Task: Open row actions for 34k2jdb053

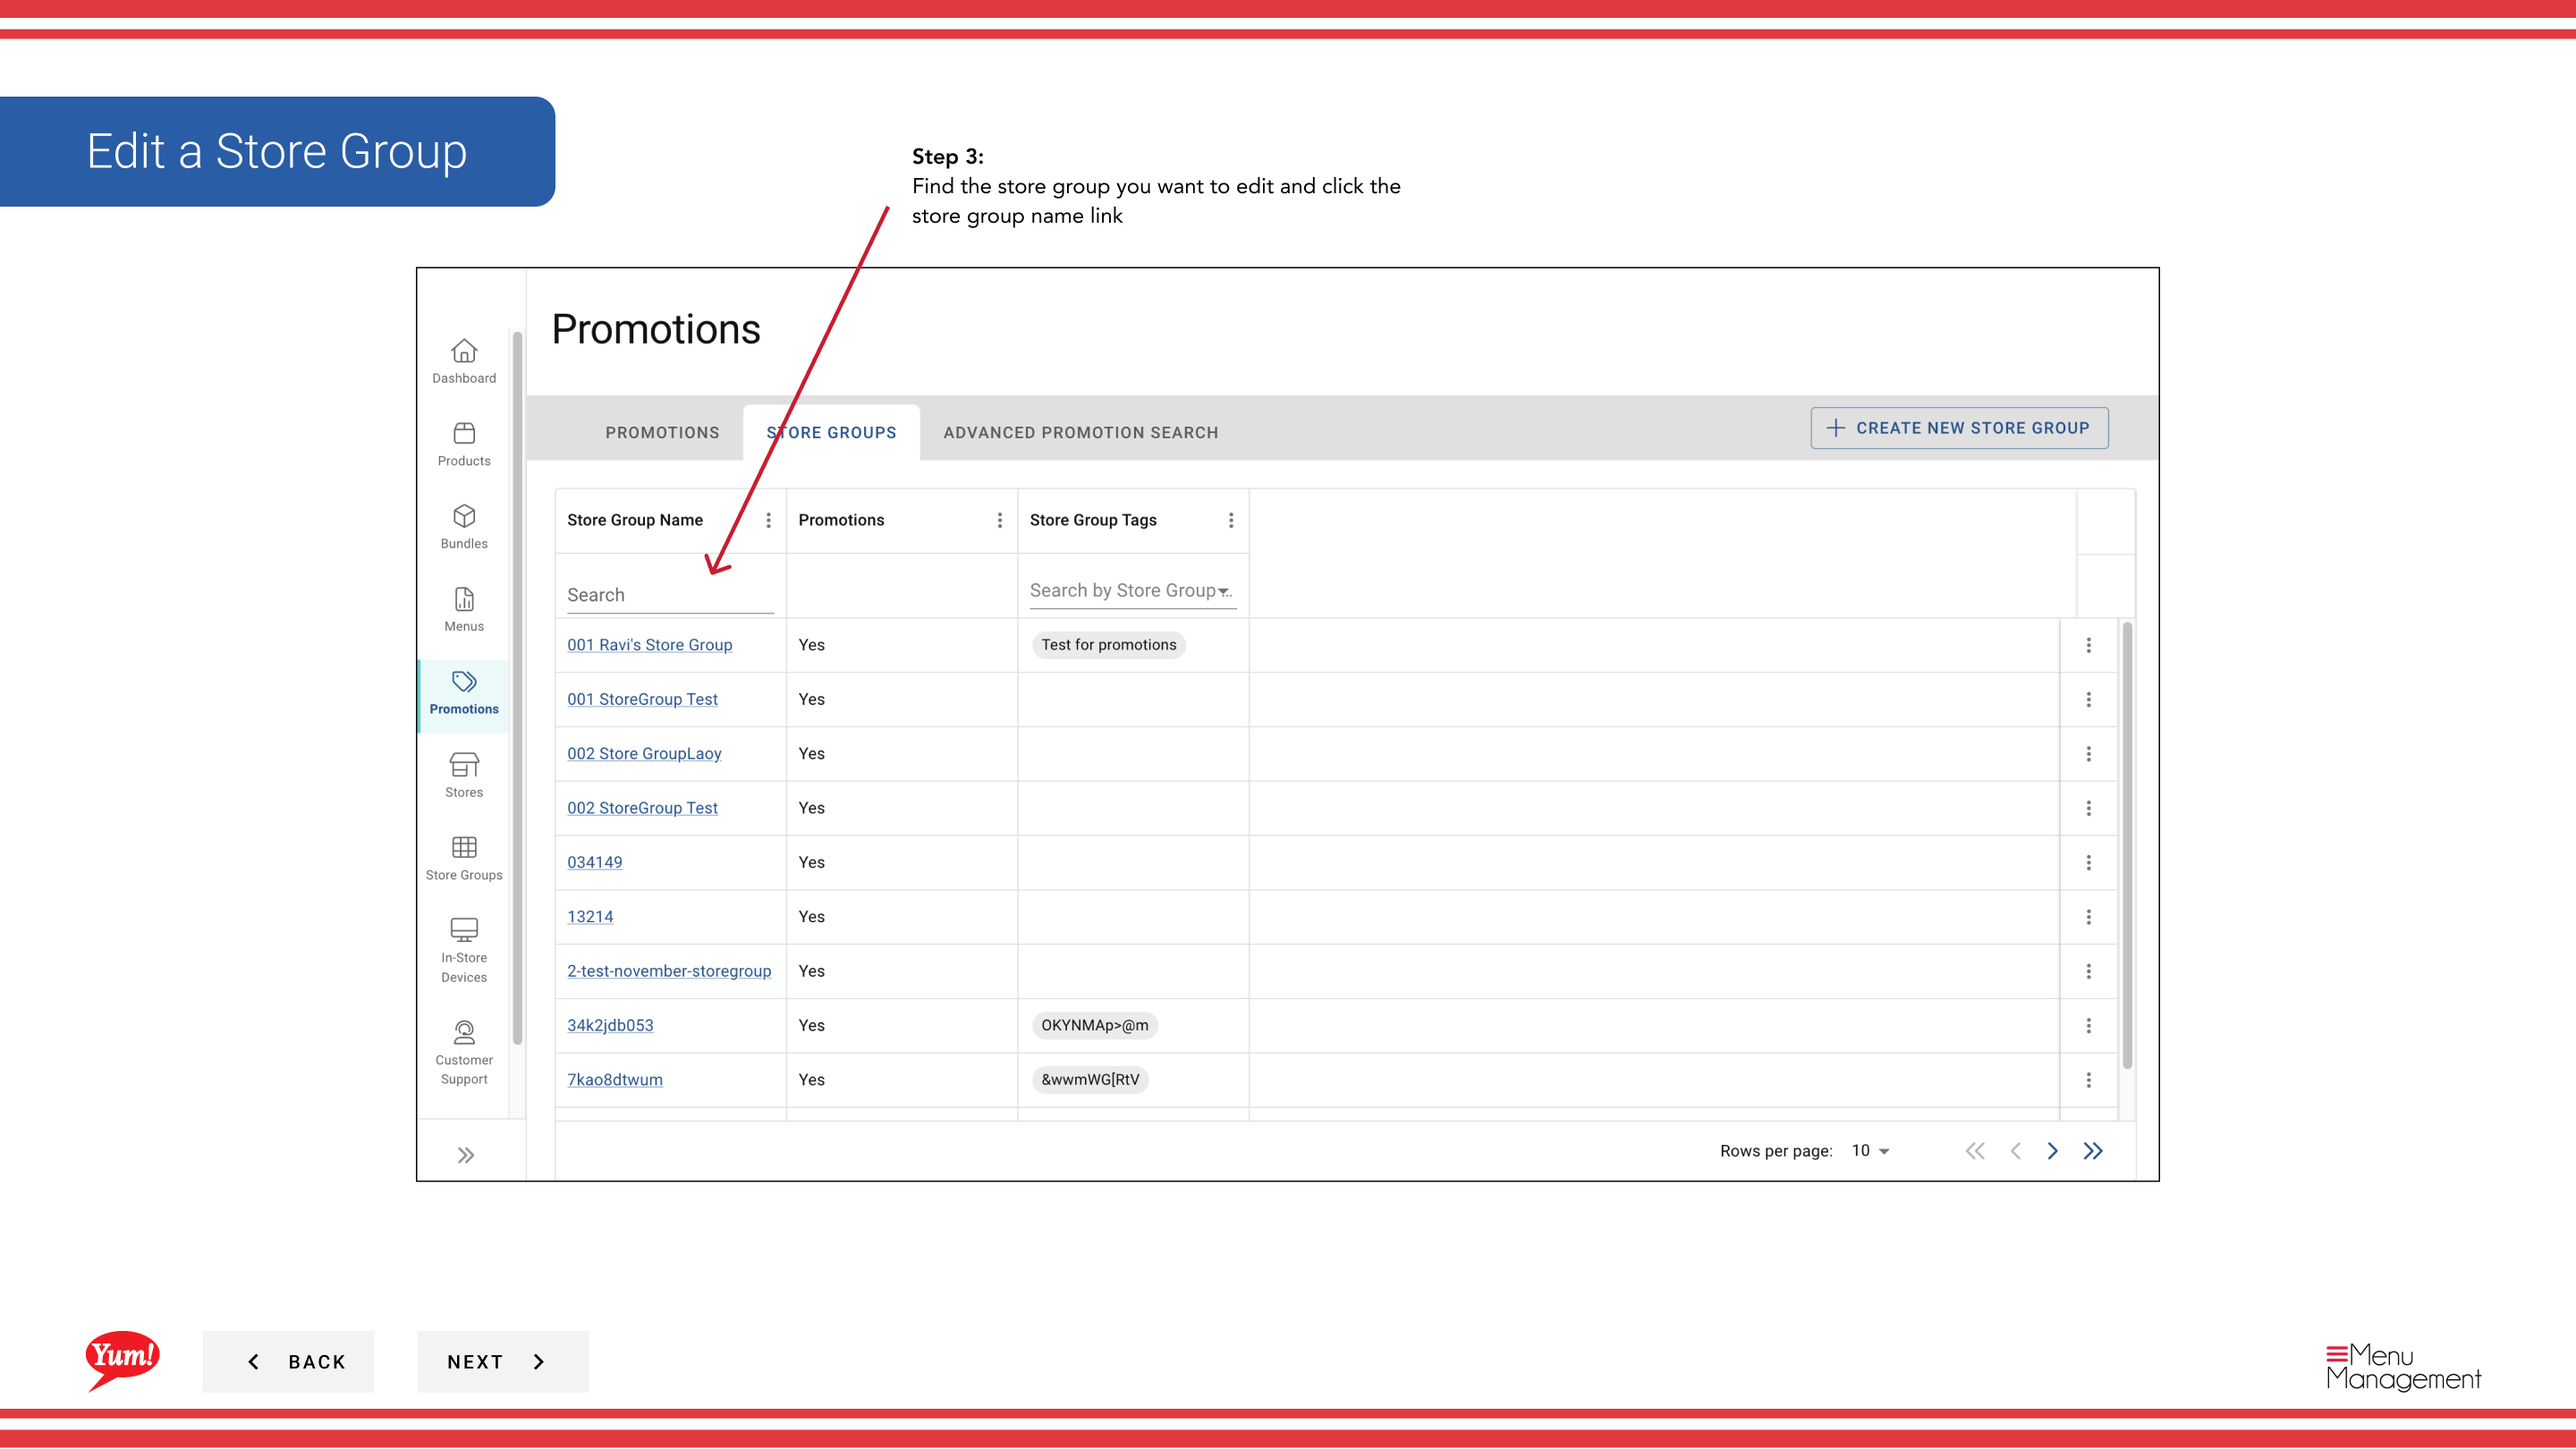Action: click(2088, 1025)
